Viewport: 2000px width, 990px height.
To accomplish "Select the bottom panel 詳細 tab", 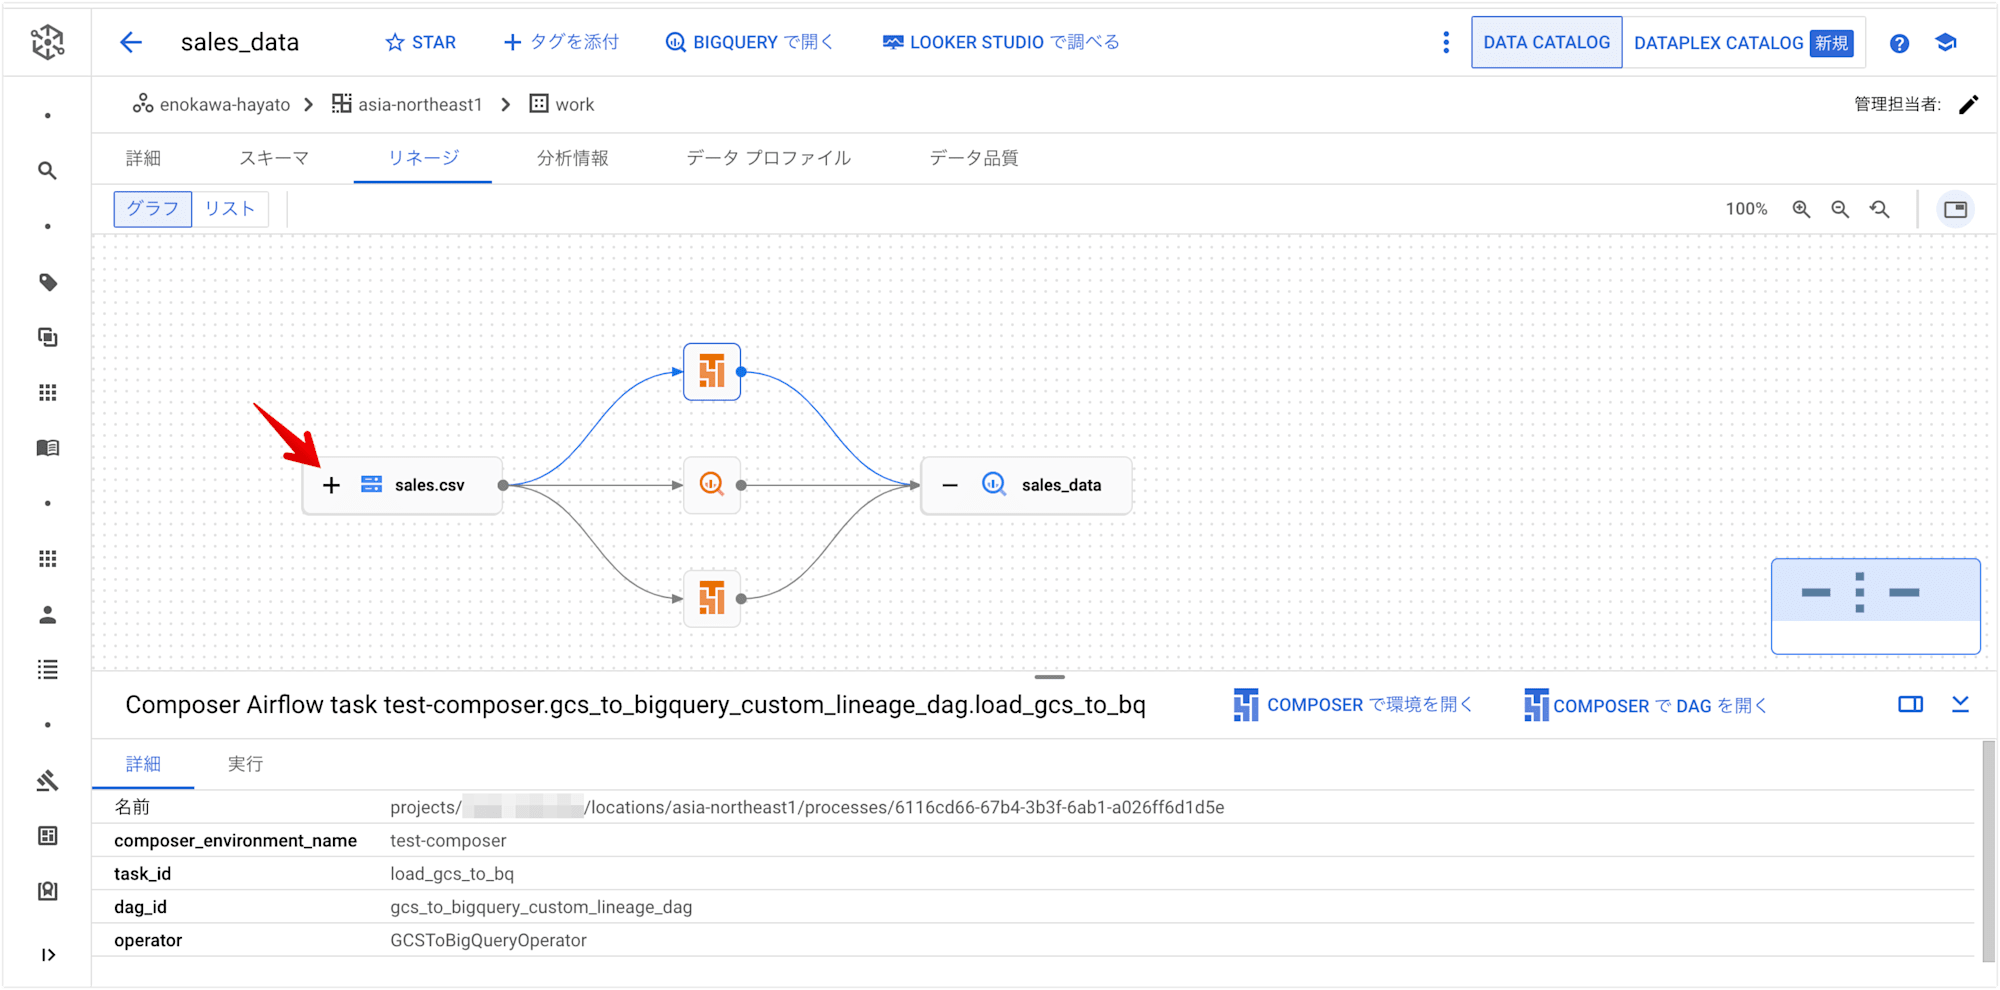I will click(143, 764).
